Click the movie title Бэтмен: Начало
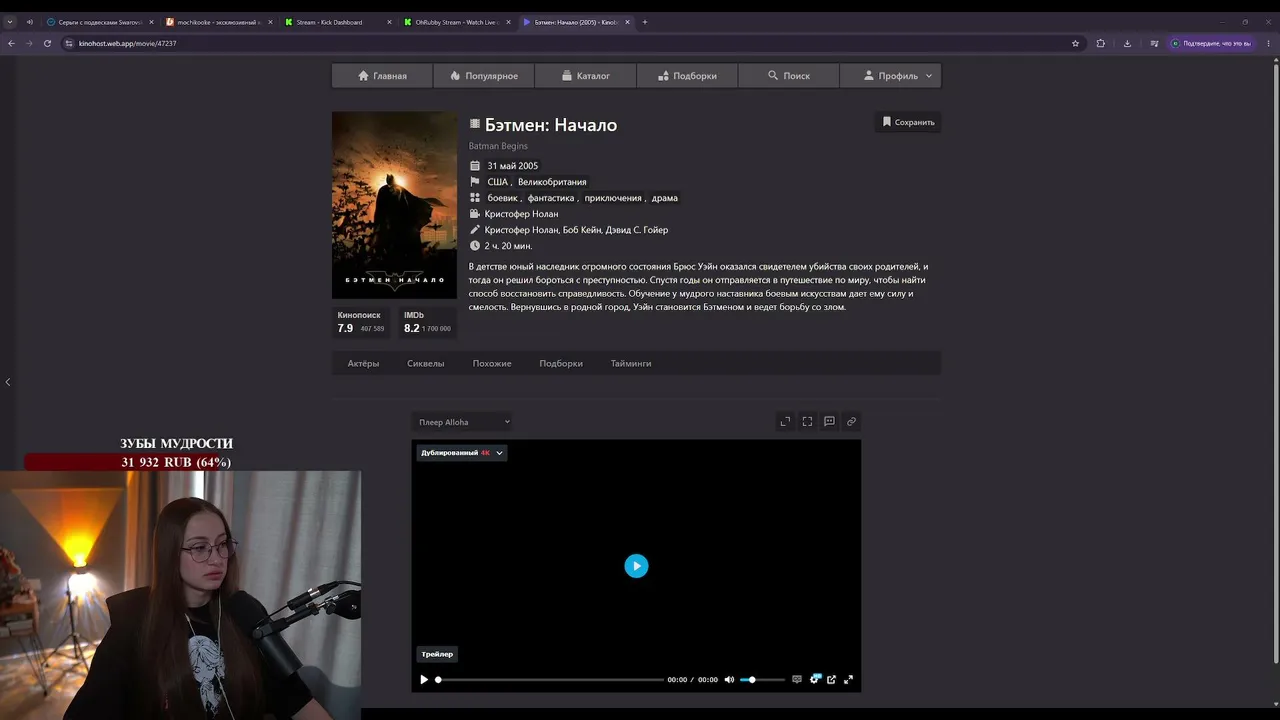 point(551,125)
